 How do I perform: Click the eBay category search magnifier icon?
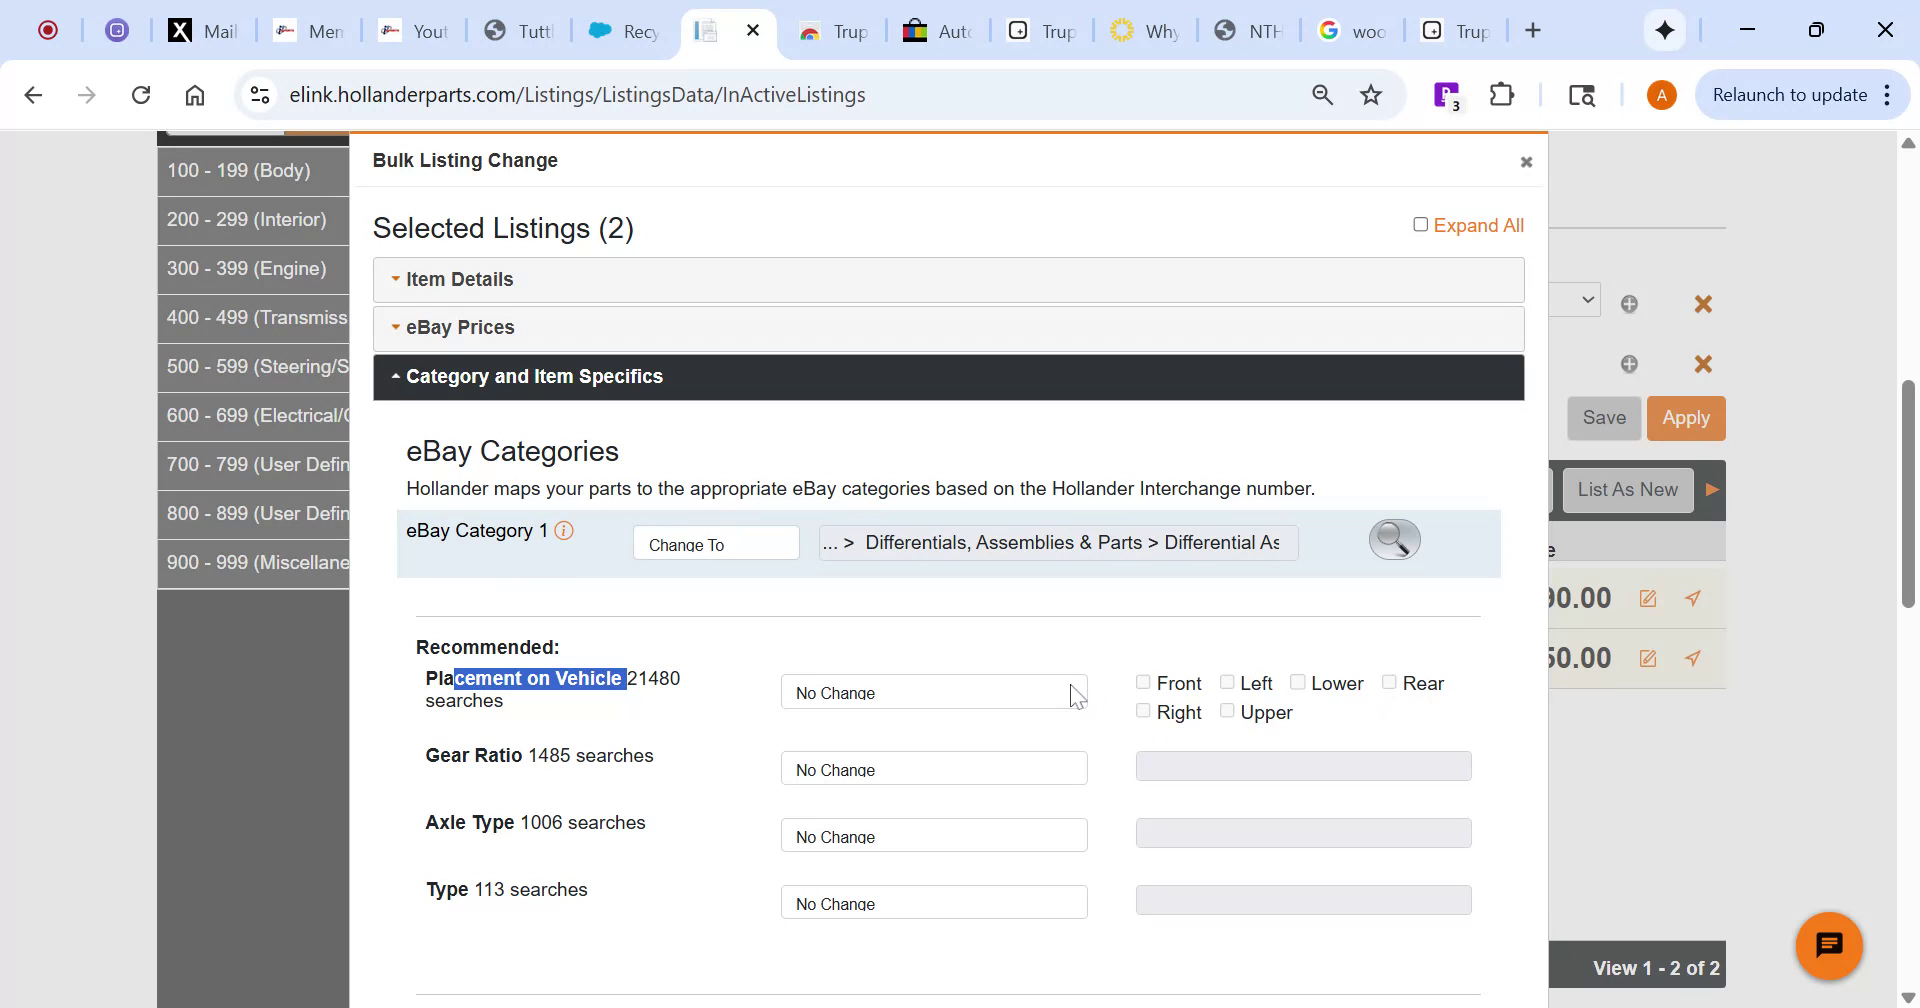pyautogui.click(x=1394, y=540)
